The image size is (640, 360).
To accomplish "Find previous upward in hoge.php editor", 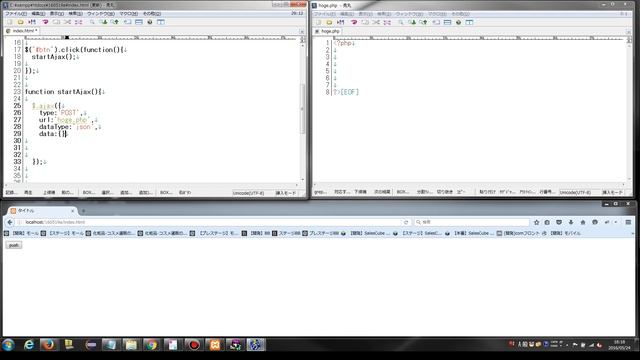I will [424, 22].
